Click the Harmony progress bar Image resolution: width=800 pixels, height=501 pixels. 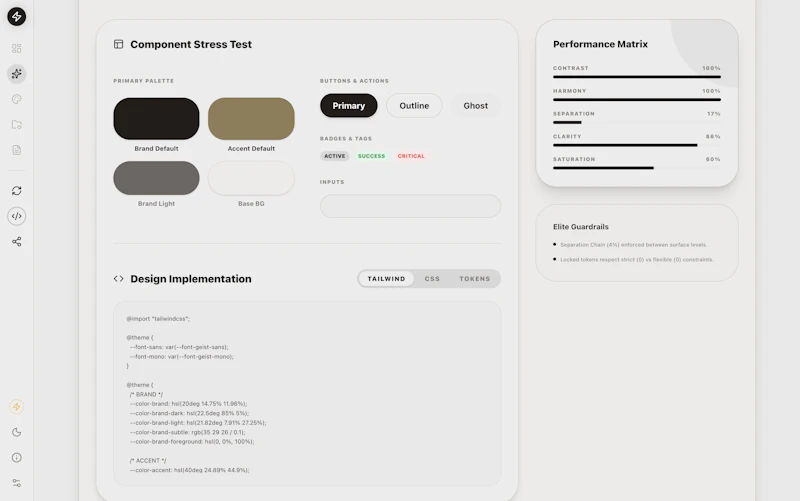pyautogui.click(x=637, y=99)
